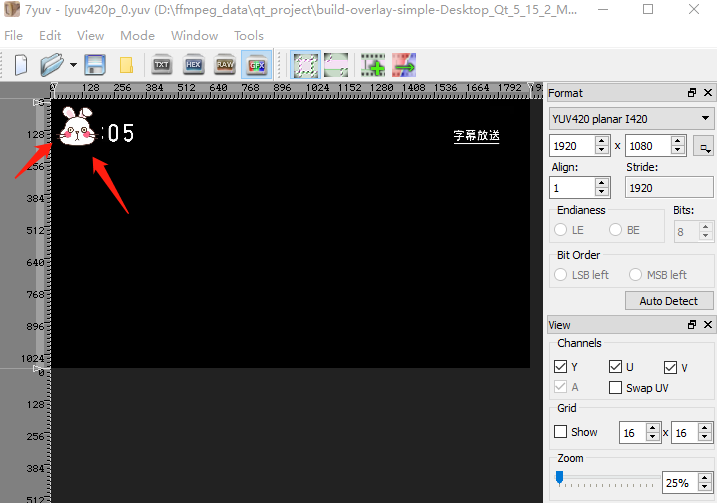The width and height of the screenshot is (717, 503).
Task: Increase the grid height 16 value
Action: [705, 428]
